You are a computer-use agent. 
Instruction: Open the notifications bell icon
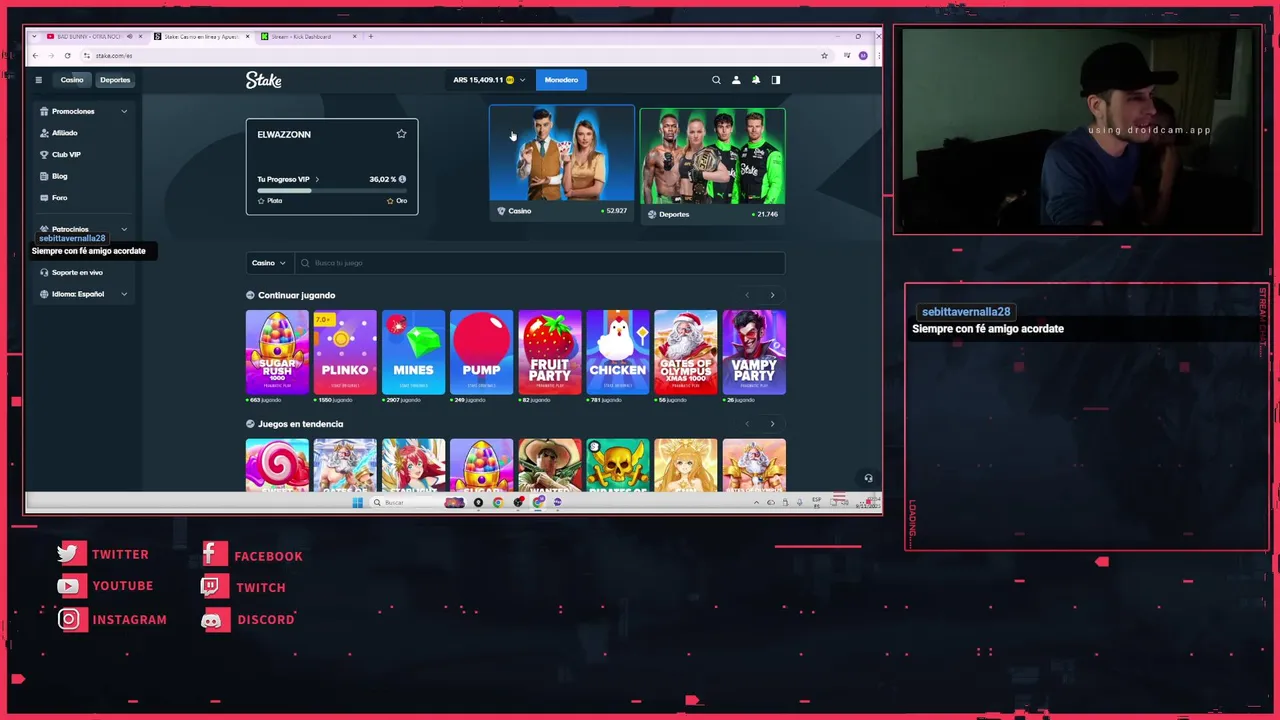pyautogui.click(x=756, y=80)
